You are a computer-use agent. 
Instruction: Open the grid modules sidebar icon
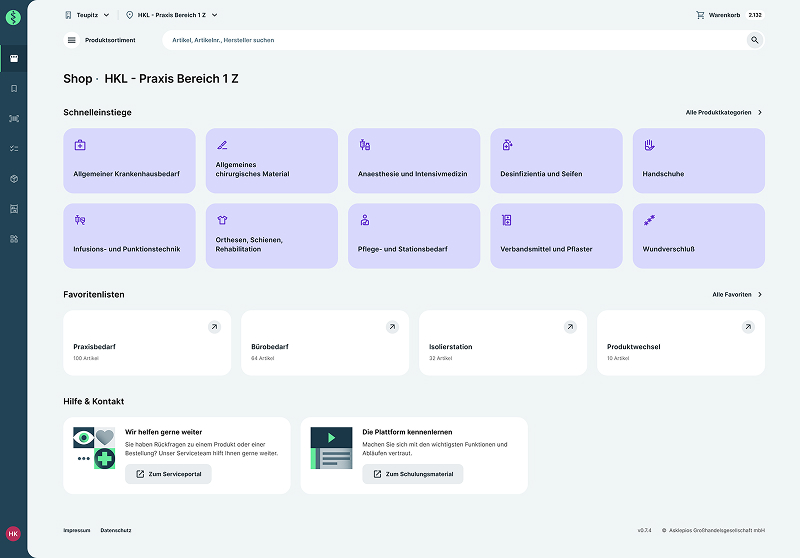click(14, 239)
